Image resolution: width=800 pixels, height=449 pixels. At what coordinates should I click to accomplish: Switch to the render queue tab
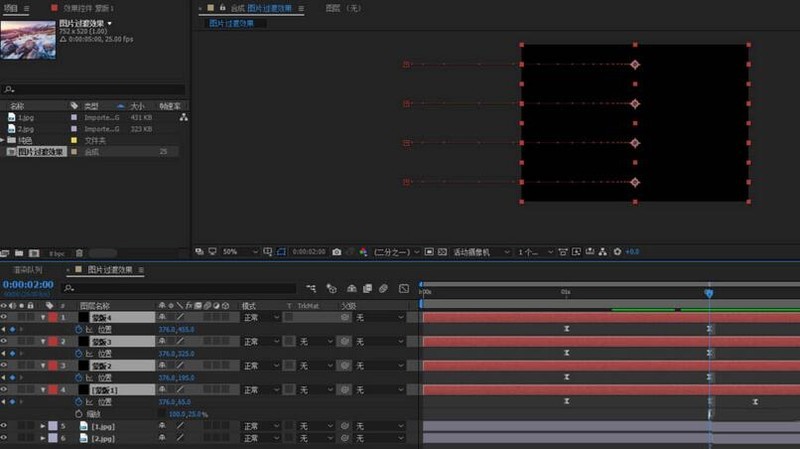click(28, 269)
